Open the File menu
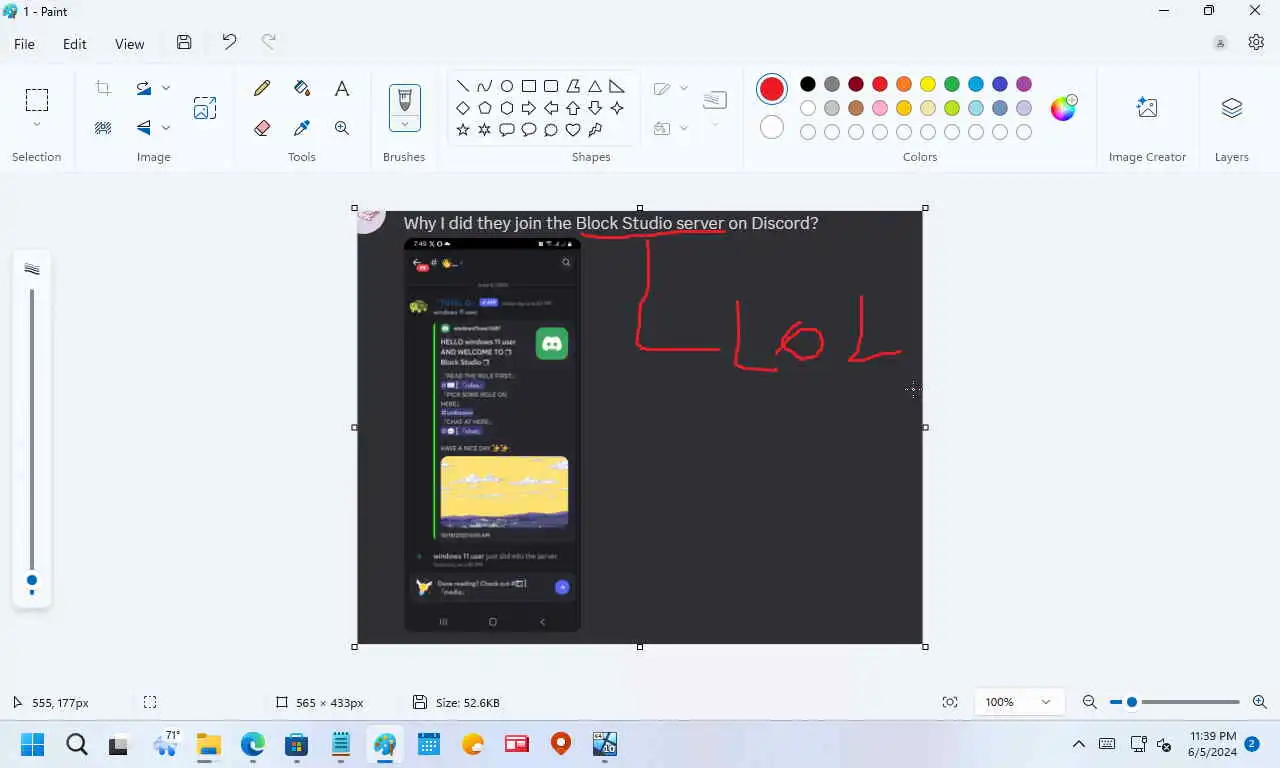 click(24, 44)
